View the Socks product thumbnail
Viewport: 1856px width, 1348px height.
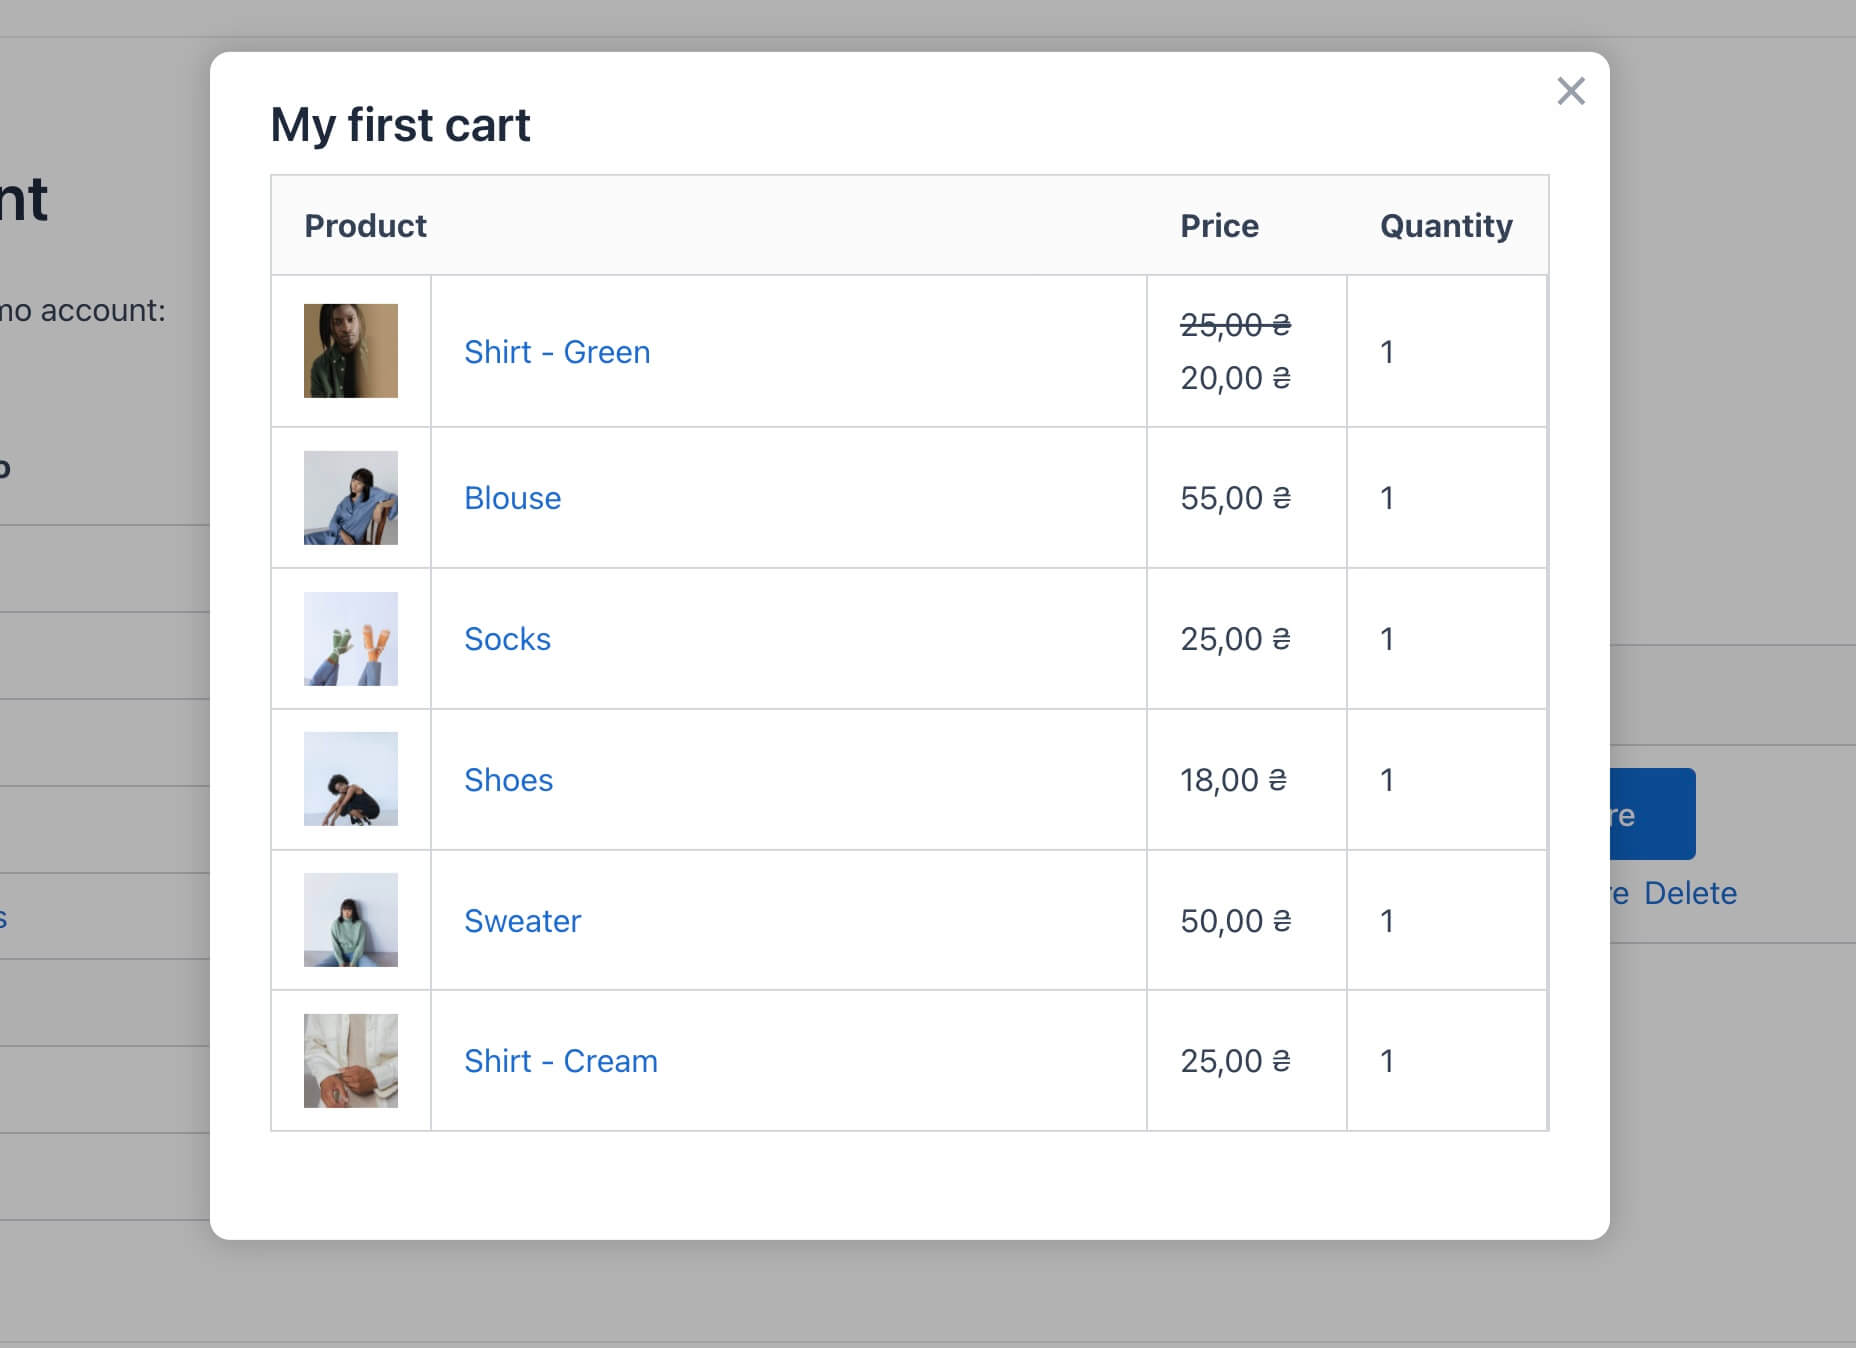[351, 639]
